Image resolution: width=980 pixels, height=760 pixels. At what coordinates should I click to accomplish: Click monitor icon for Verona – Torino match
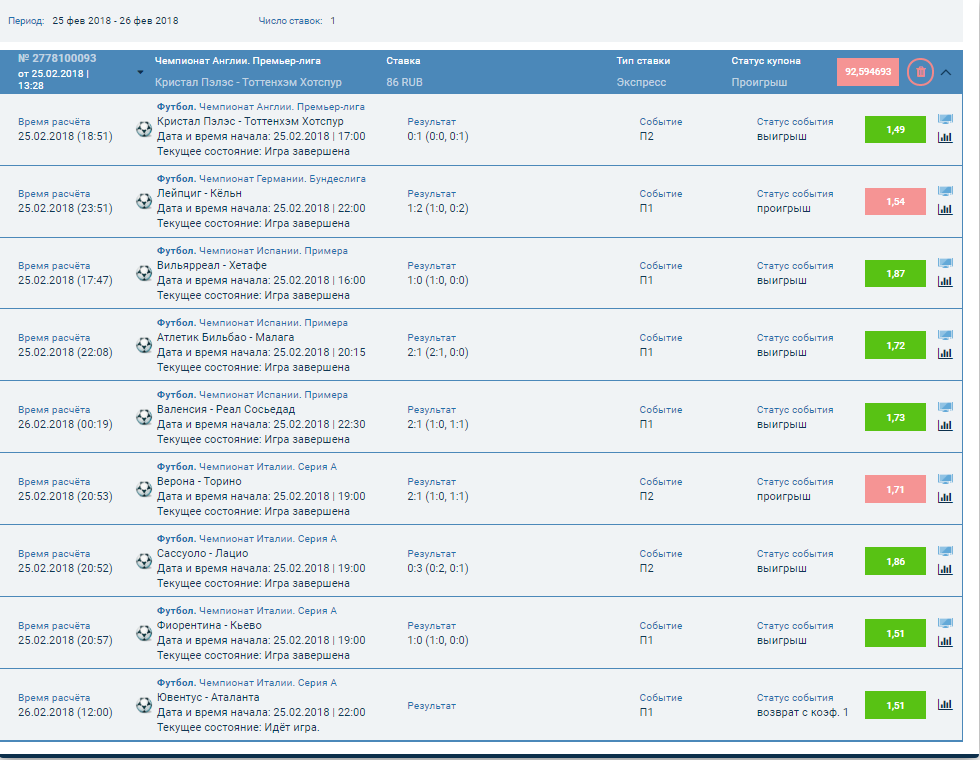tap(945, 480)
